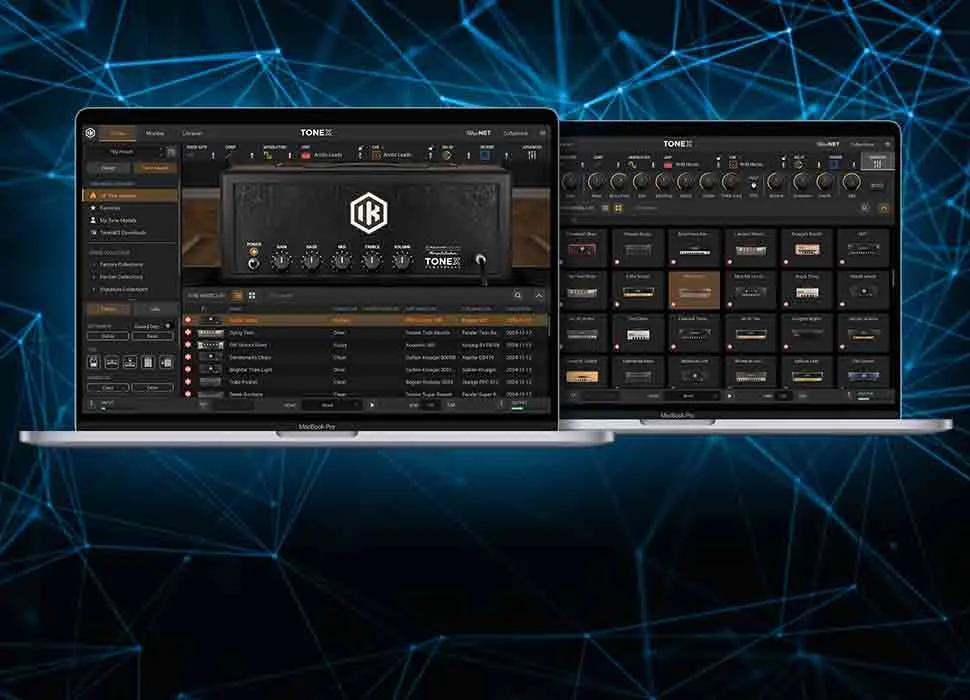Click the play button in the left laptop footer

372,405
